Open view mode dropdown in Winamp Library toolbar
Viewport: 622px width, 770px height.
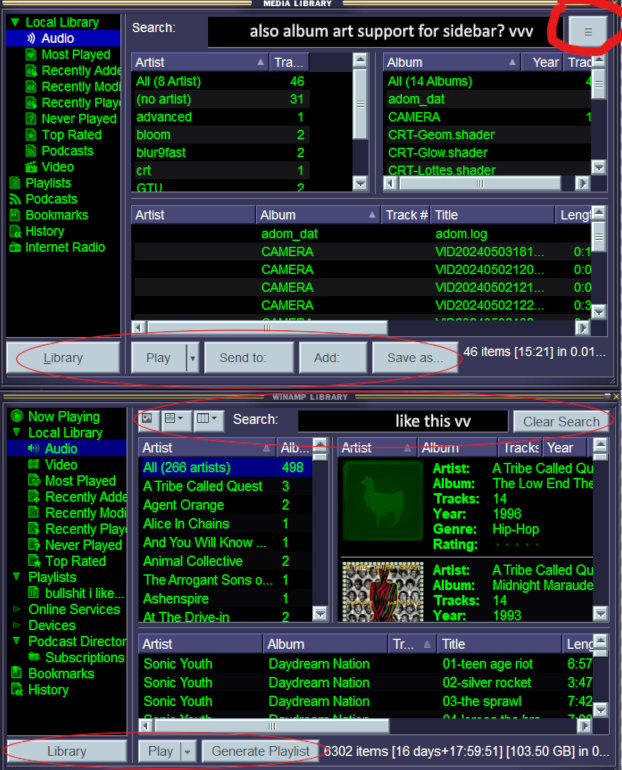point(175,419)
